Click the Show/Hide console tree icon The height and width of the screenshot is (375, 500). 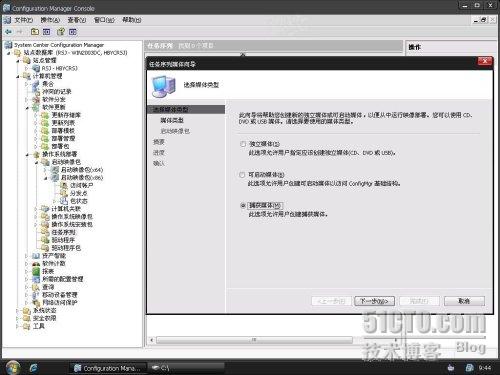tap(46, 32)
